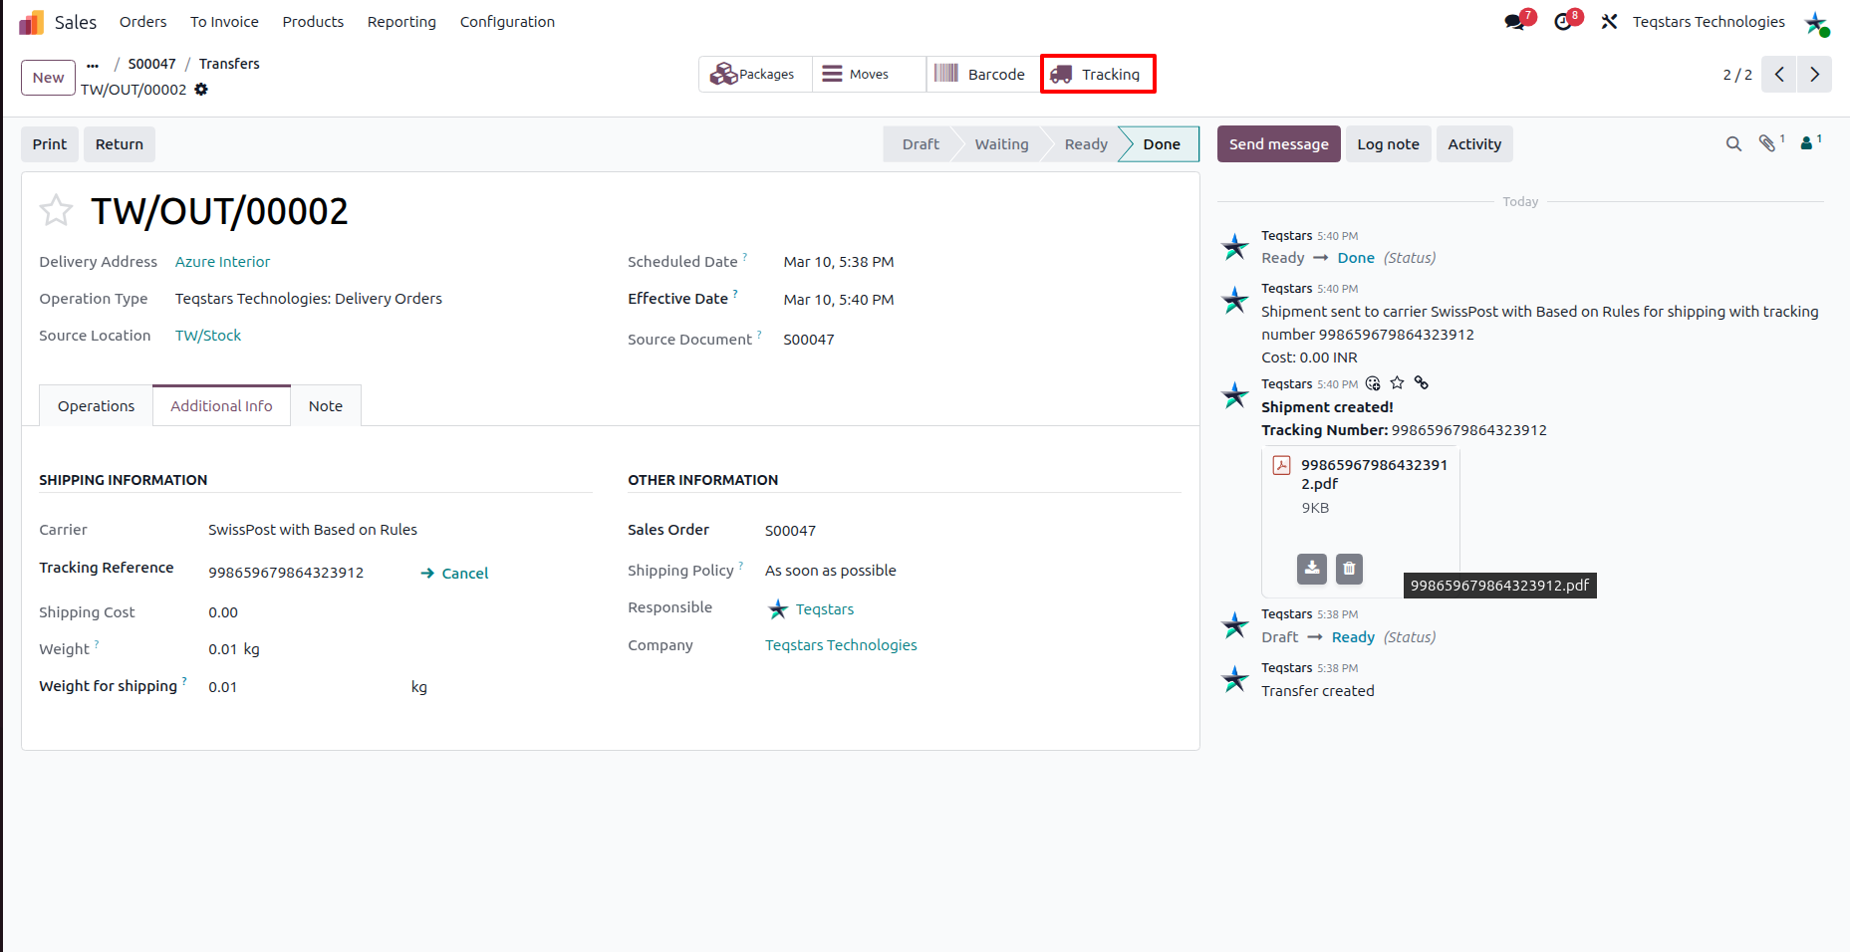Viewport: 1850px width, 952px height.
Task: Click the Activity button
Action: click(1474, 144)
